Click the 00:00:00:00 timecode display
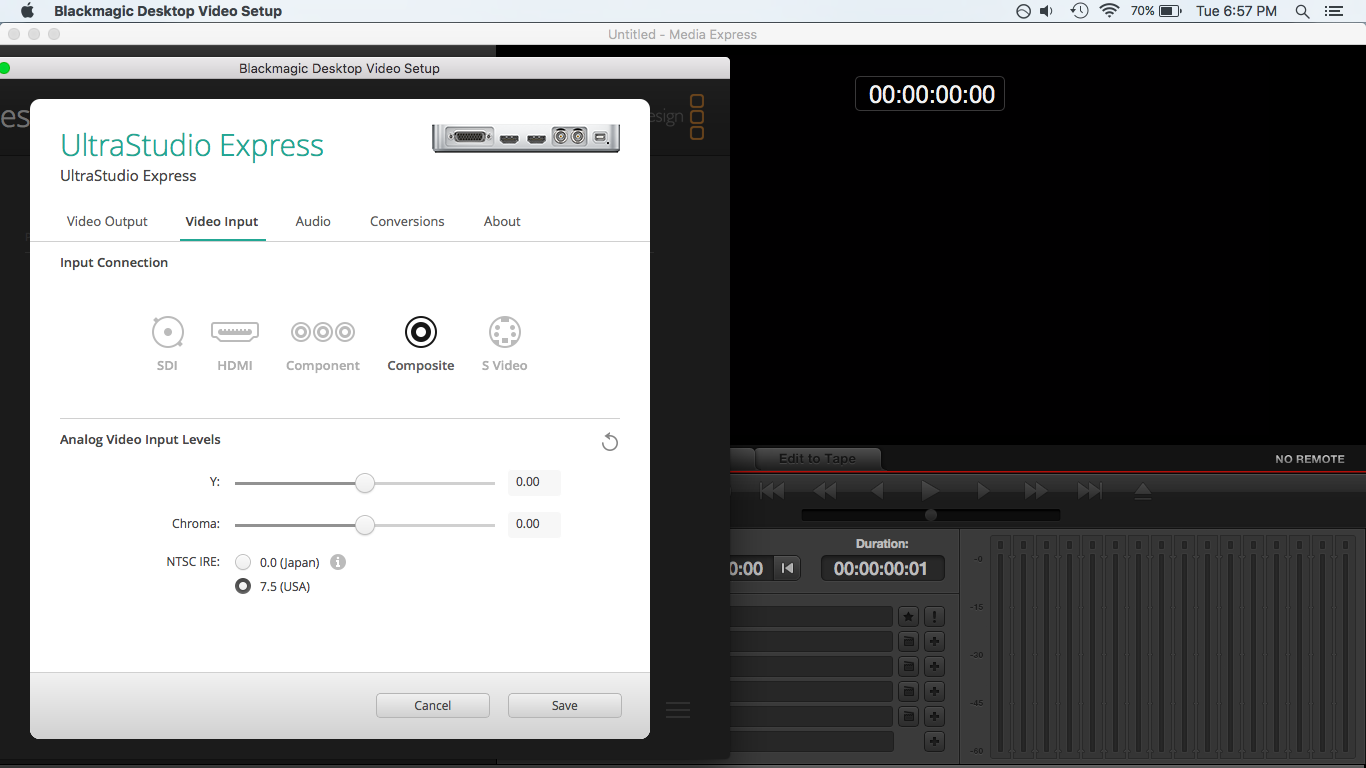Screen dimensions: 1366x768 [930, 94]
